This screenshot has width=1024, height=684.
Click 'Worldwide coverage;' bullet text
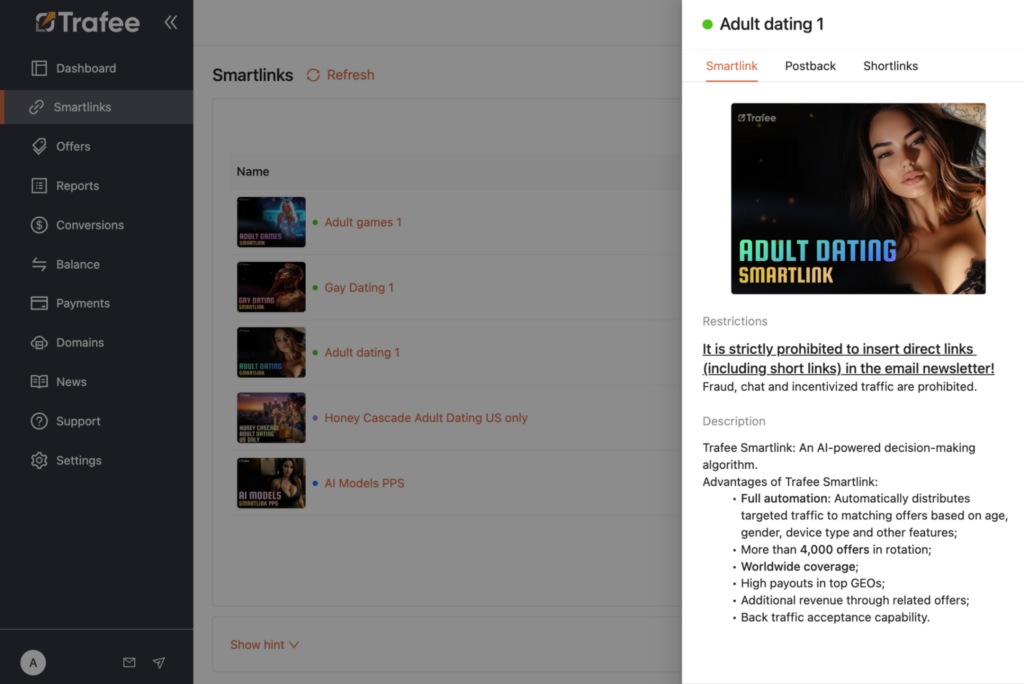click(x=799, y=566)
